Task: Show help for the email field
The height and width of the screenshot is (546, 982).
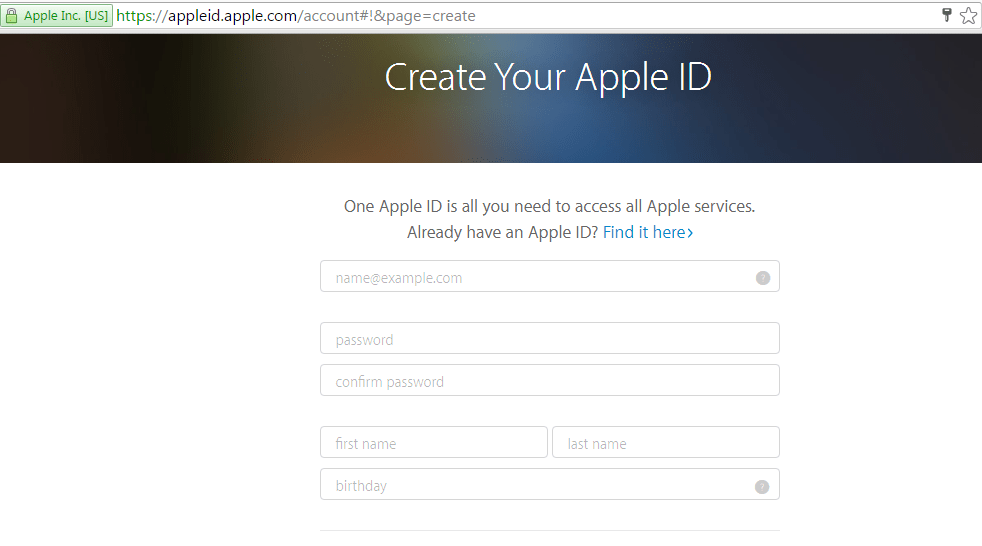Action: (762, 278)
